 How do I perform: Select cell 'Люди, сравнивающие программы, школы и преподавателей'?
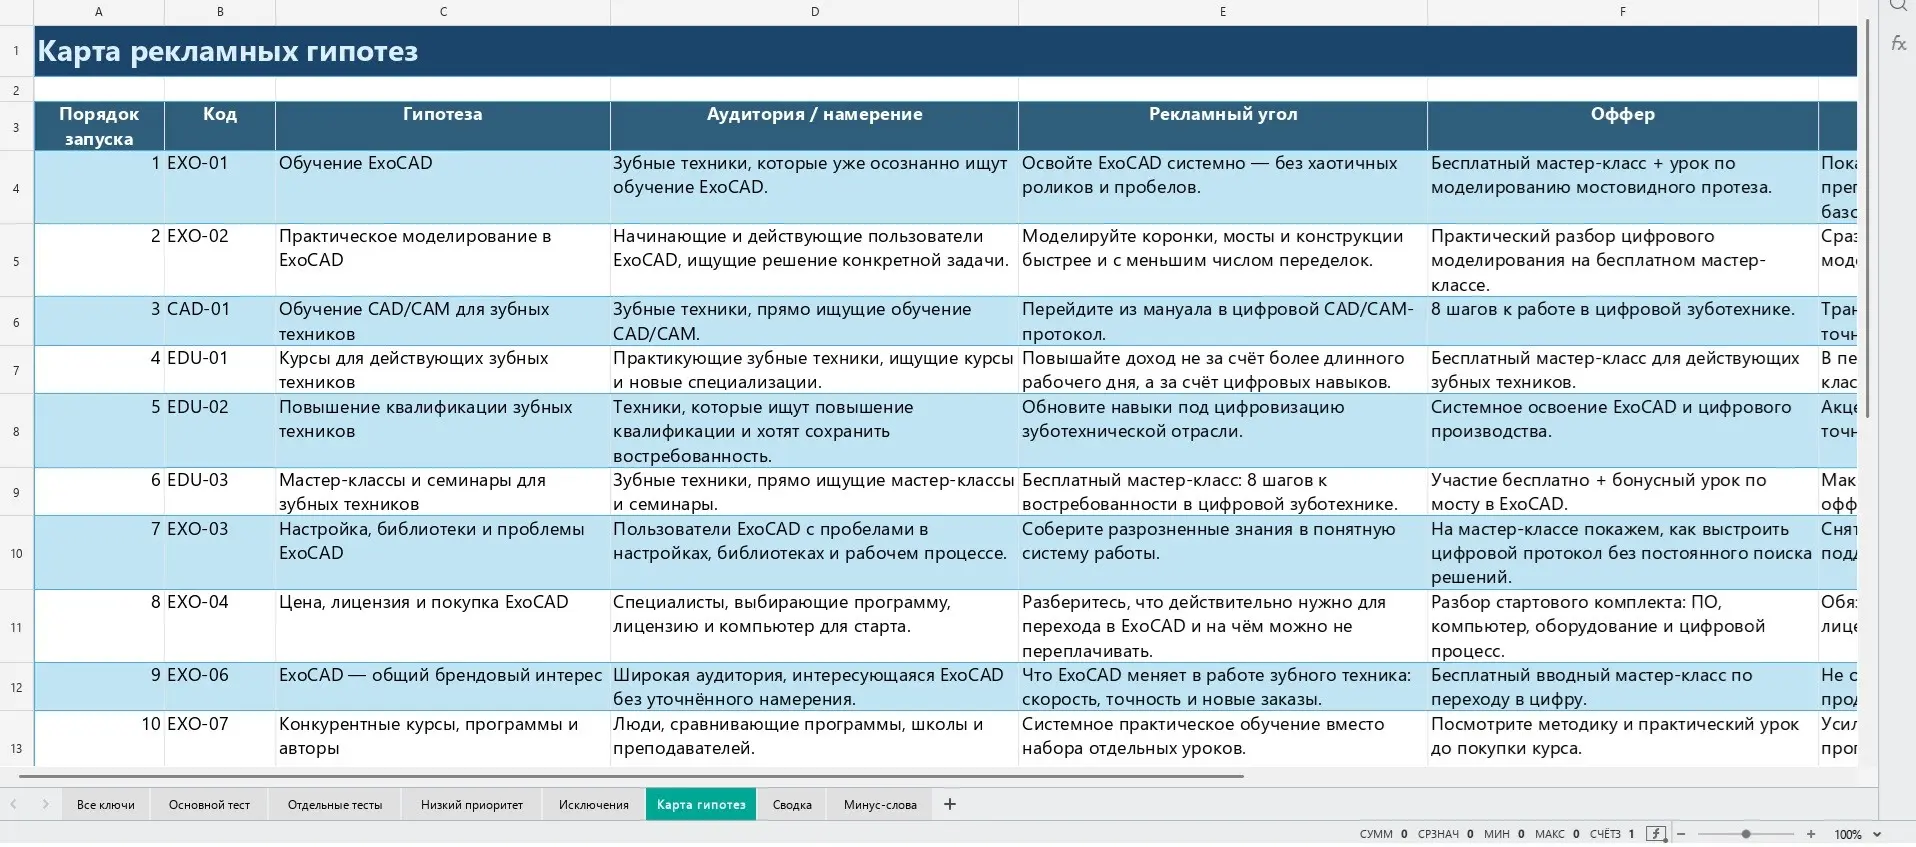815,740
